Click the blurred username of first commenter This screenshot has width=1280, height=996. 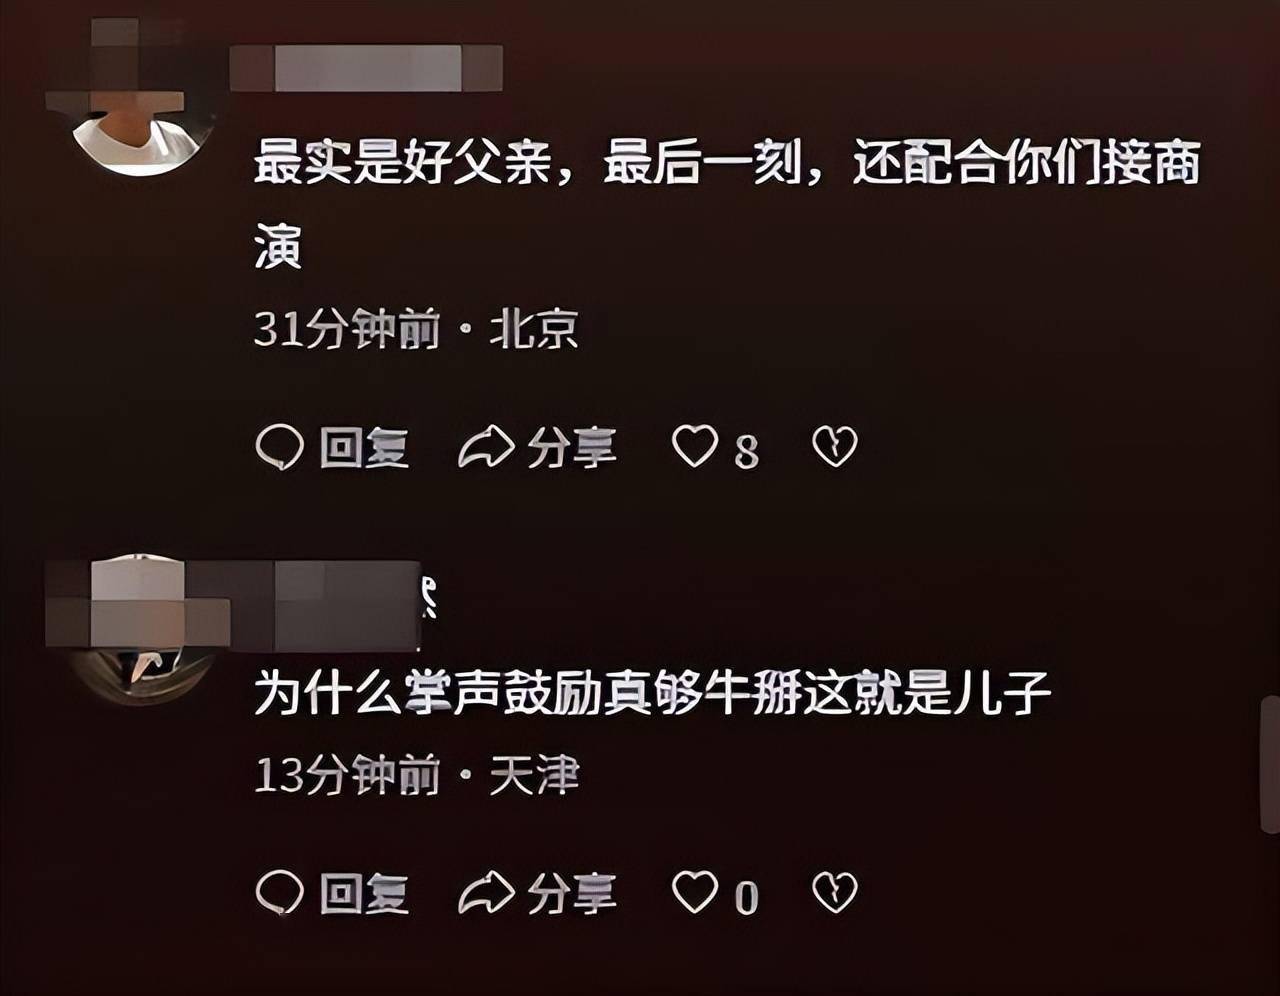(366, 68)
